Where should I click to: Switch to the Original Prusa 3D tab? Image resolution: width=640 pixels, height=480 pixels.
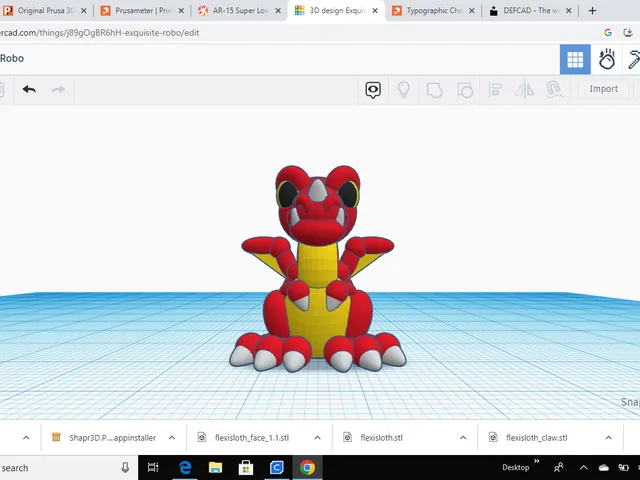pyautogui.click(x=44, y=11)
